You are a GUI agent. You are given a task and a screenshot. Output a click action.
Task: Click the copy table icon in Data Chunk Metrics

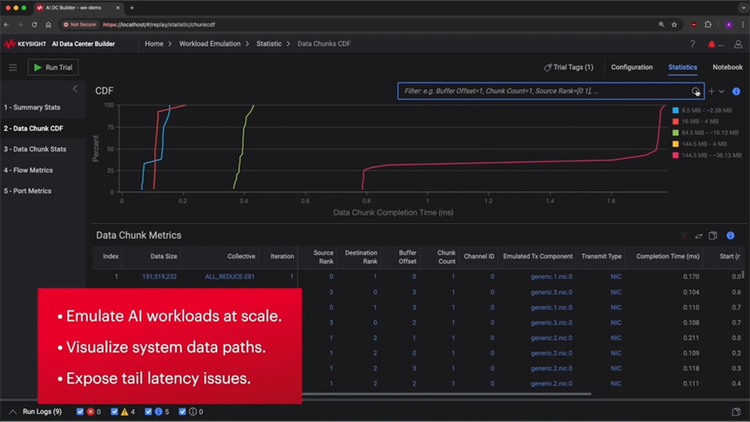(713, 235)
